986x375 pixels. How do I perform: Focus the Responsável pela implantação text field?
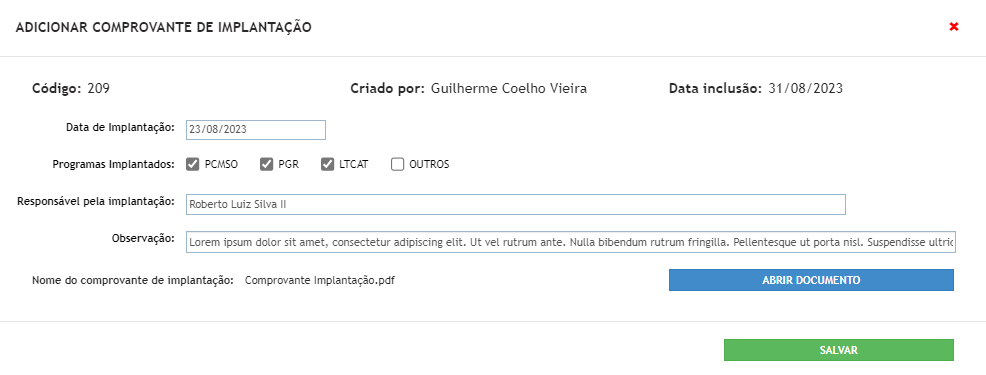516,204
